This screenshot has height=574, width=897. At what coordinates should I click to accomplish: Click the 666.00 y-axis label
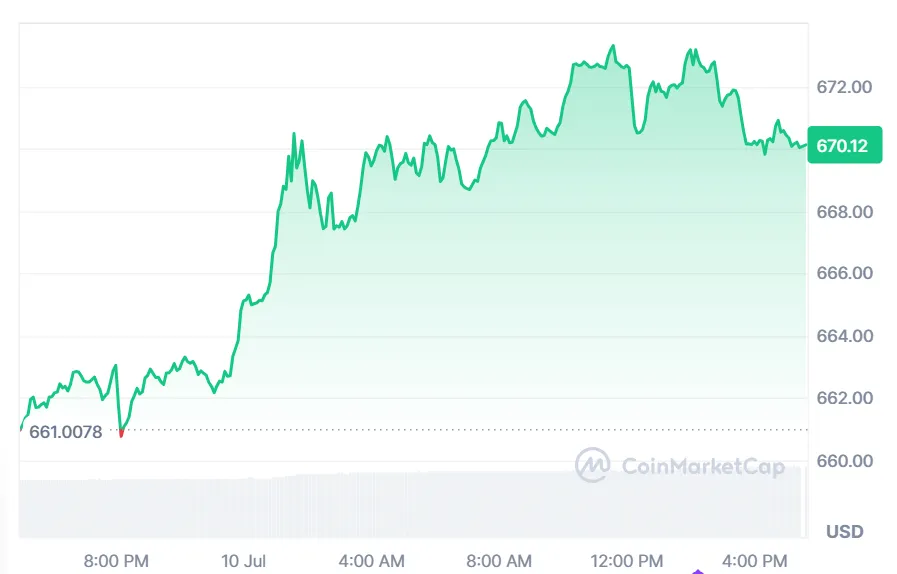coord(844,273)
